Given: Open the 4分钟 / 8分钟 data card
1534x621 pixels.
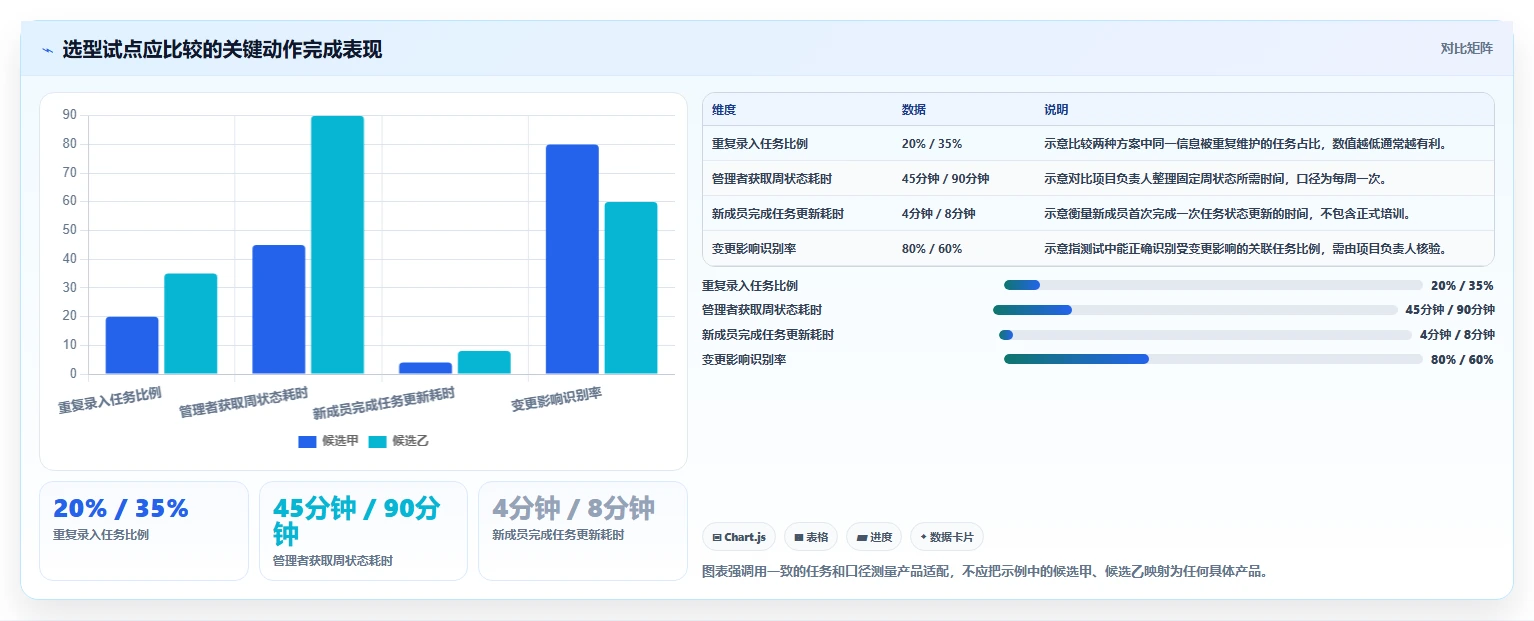Looking at the screenshot, I should click(x=583, y=531).
